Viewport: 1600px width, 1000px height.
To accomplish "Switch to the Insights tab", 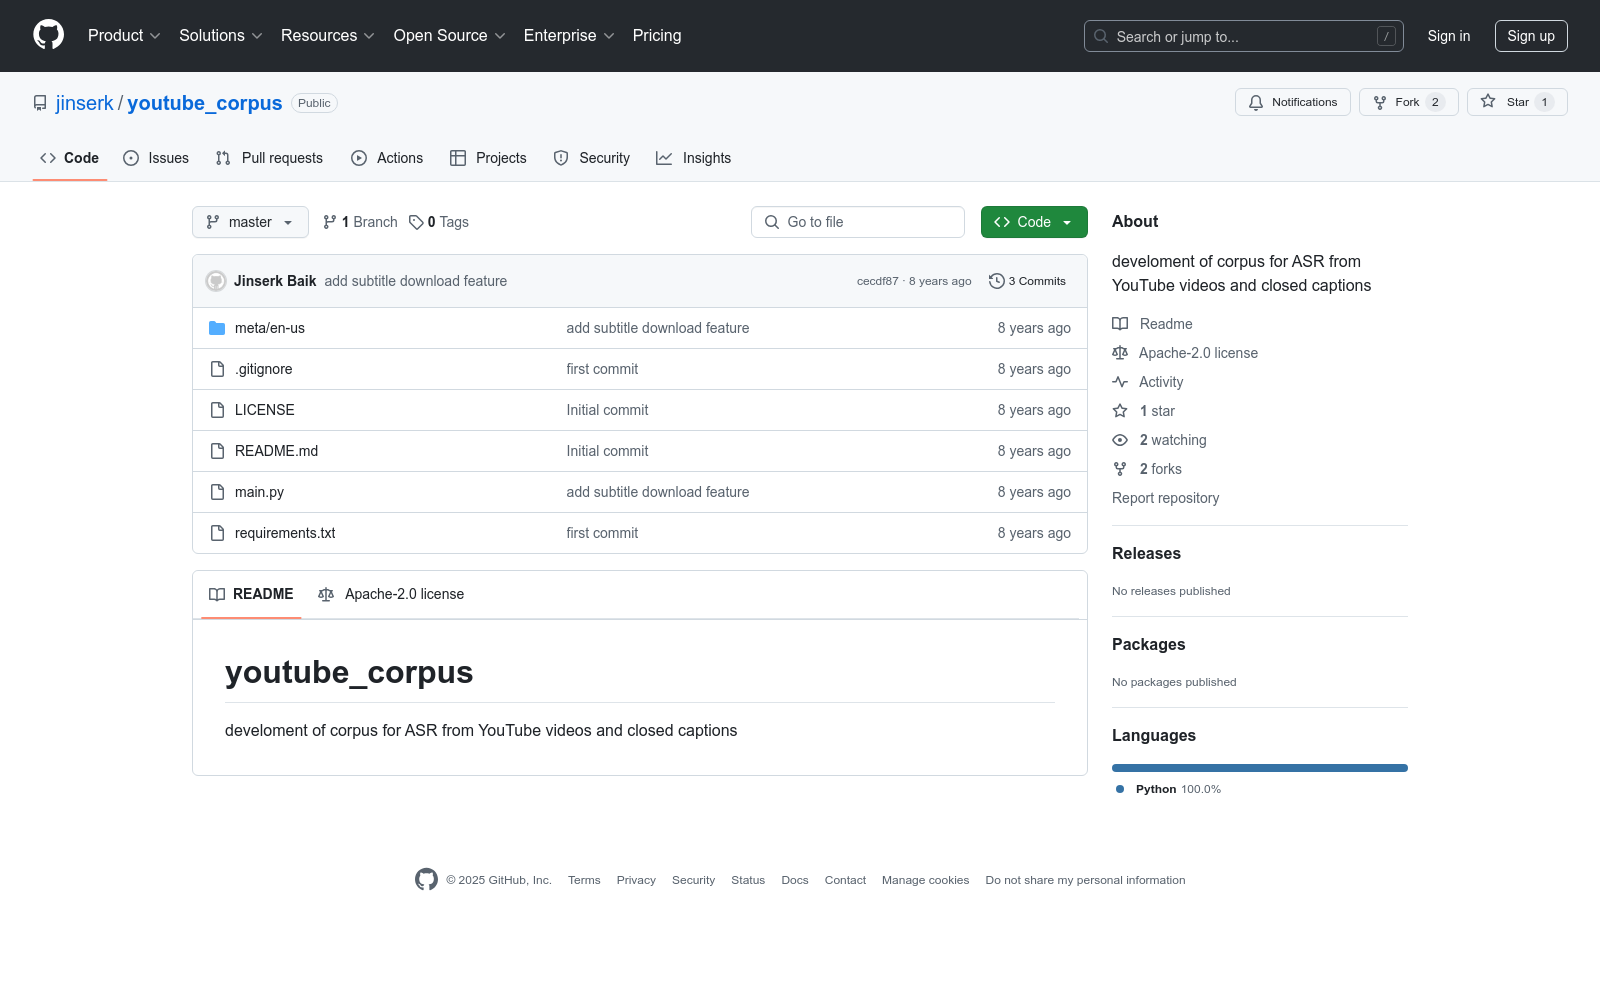I will click(694, 158).
